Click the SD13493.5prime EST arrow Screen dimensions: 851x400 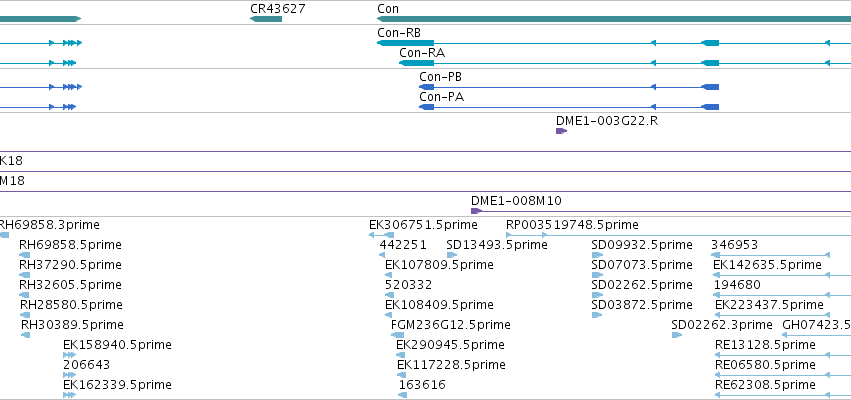[x=452, y=255]
